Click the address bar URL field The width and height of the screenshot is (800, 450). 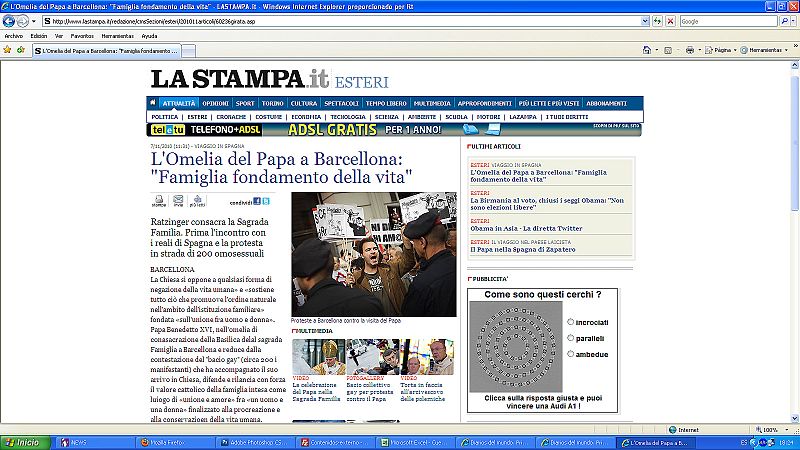342,21
